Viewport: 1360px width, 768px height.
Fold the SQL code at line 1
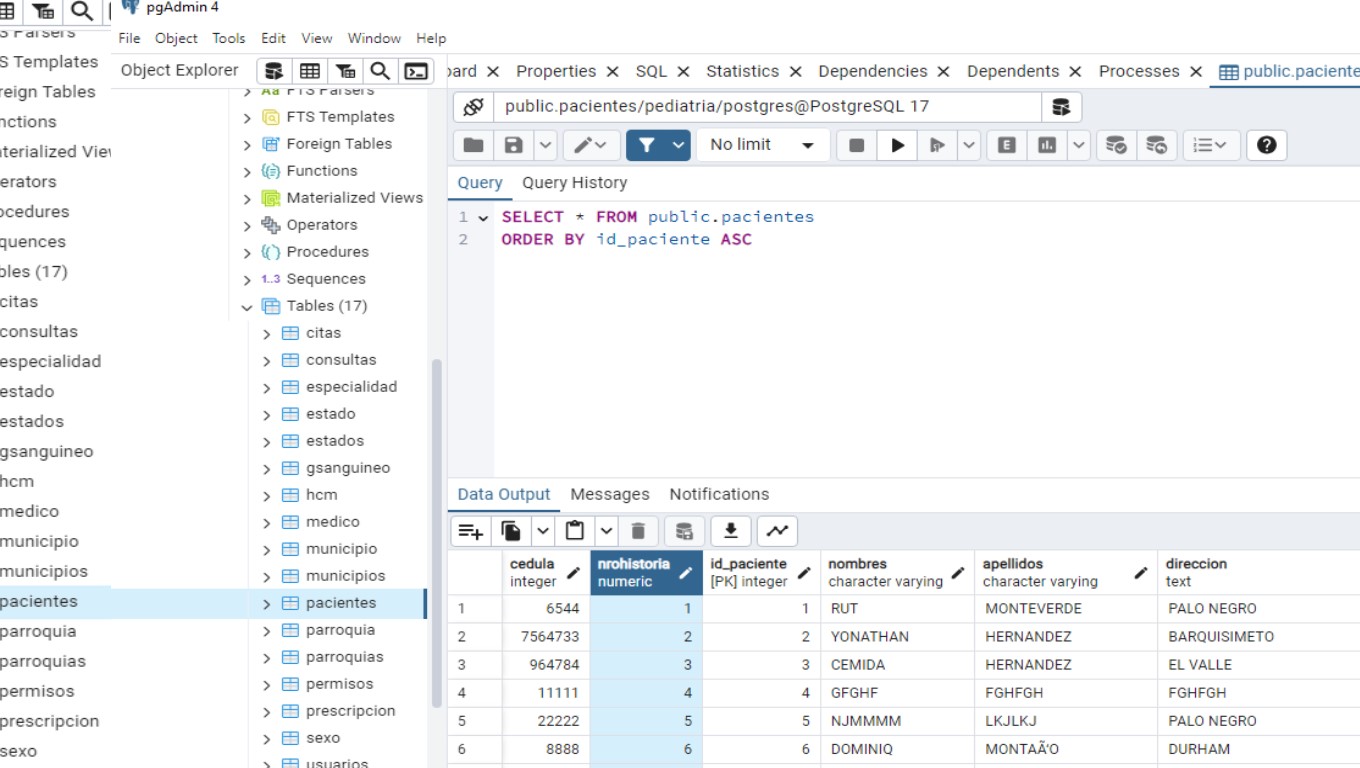coord(483,217)
